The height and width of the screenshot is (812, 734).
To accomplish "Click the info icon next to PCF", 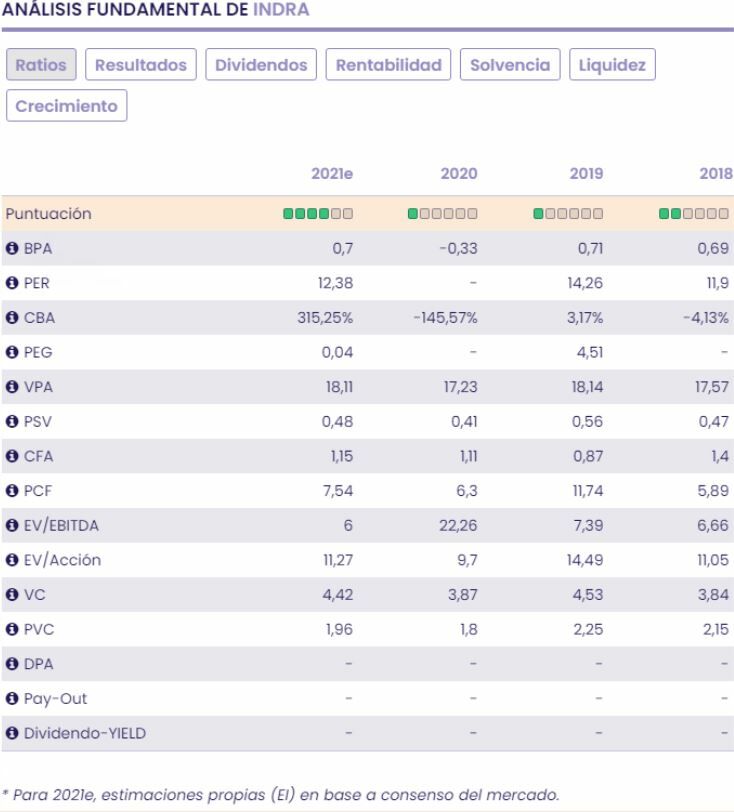I will point(12,491).
